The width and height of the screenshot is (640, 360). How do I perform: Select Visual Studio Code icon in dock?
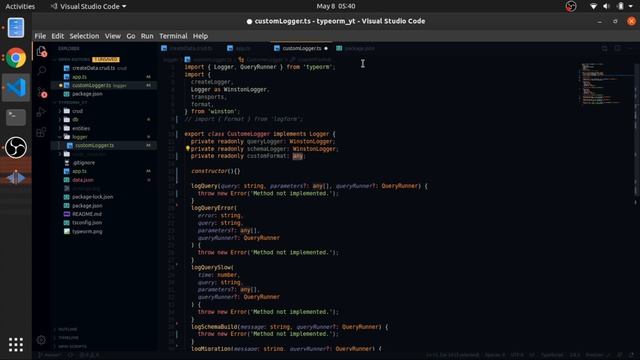click(16, 87)
